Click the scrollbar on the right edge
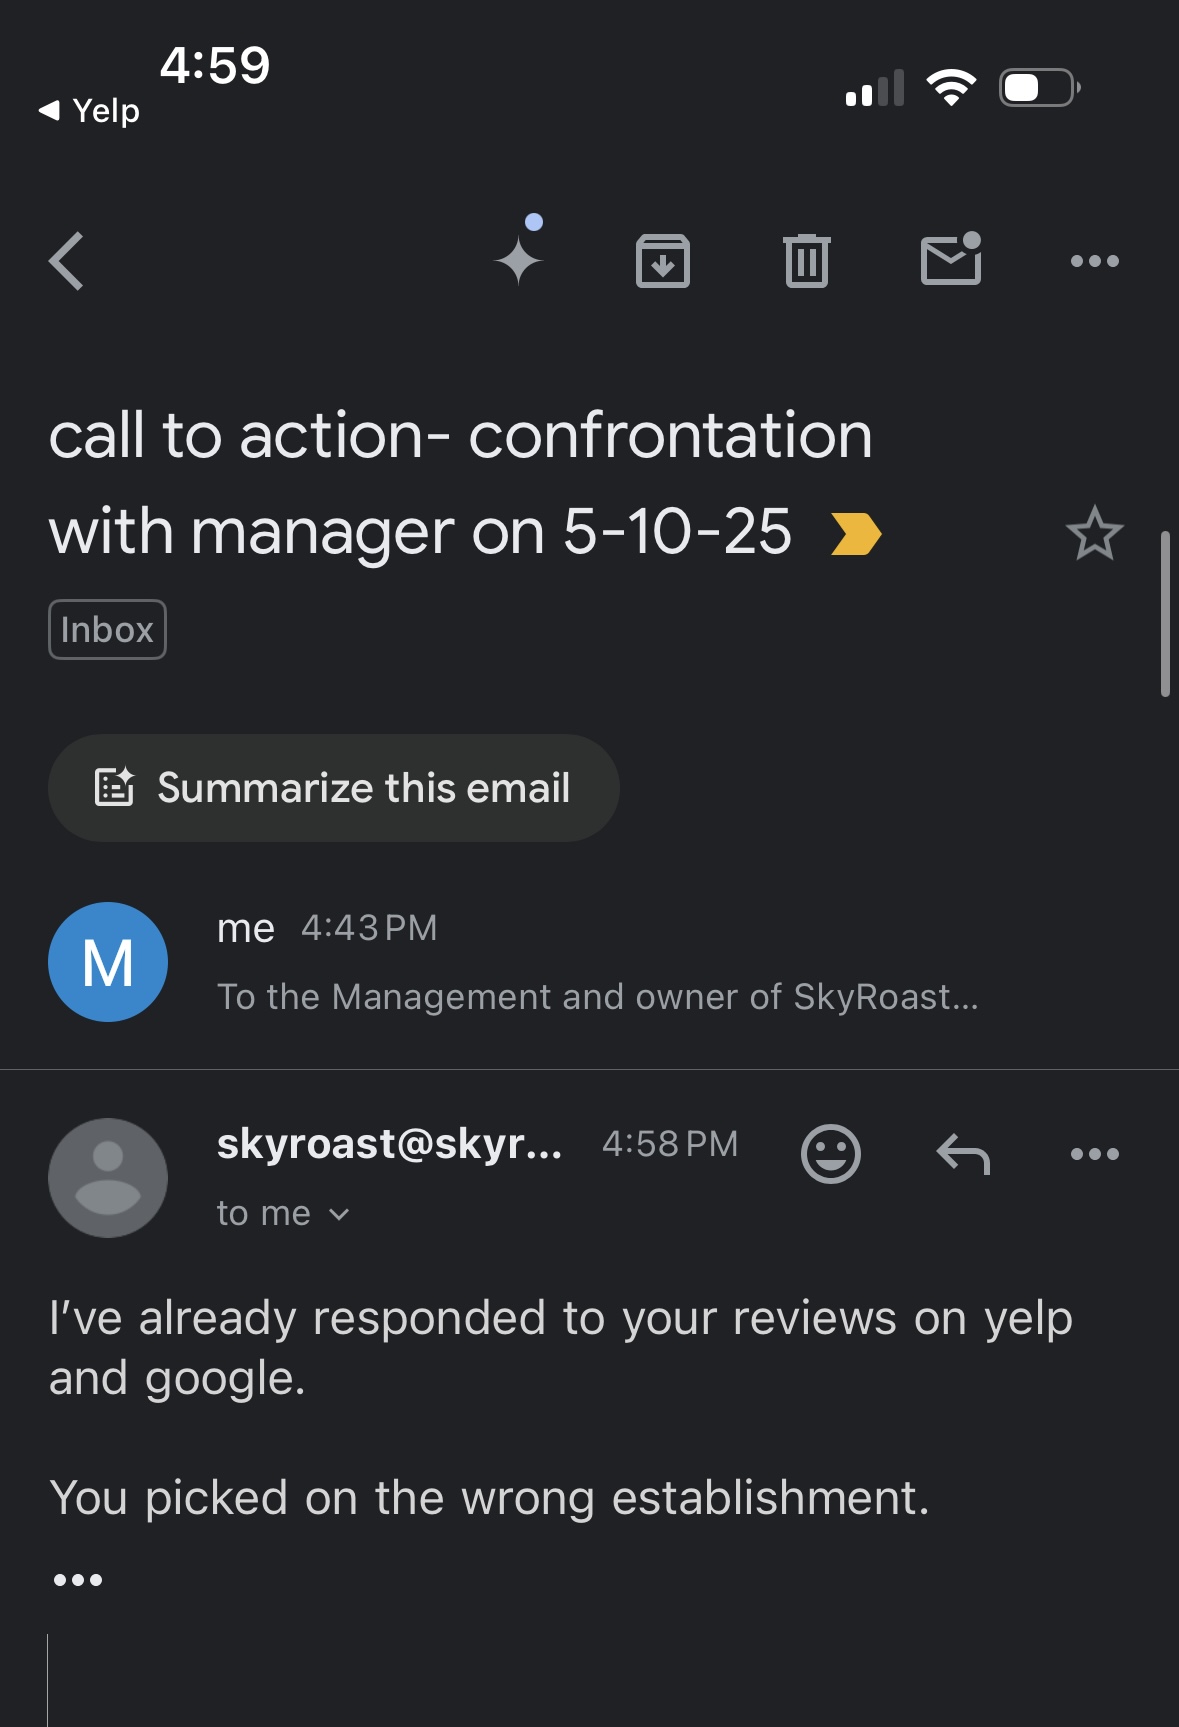 pos(1165,613)
